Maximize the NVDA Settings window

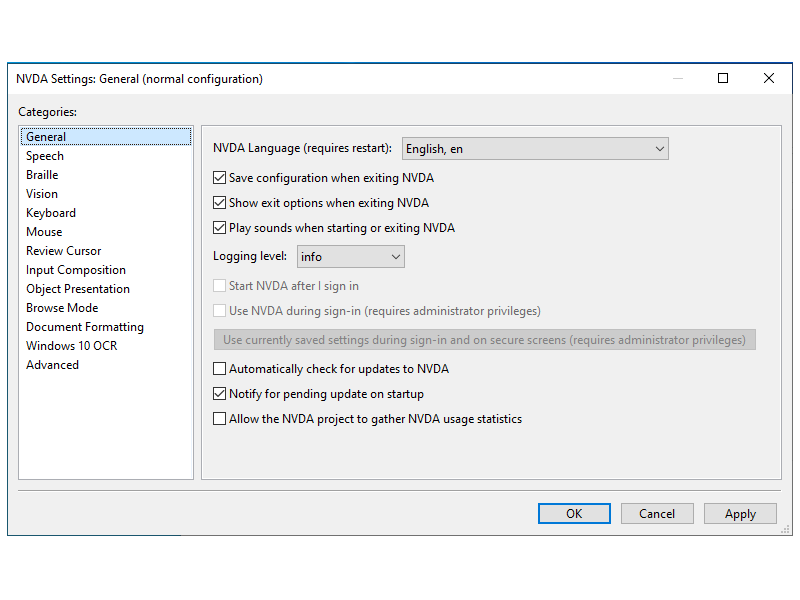click(723, 78)
